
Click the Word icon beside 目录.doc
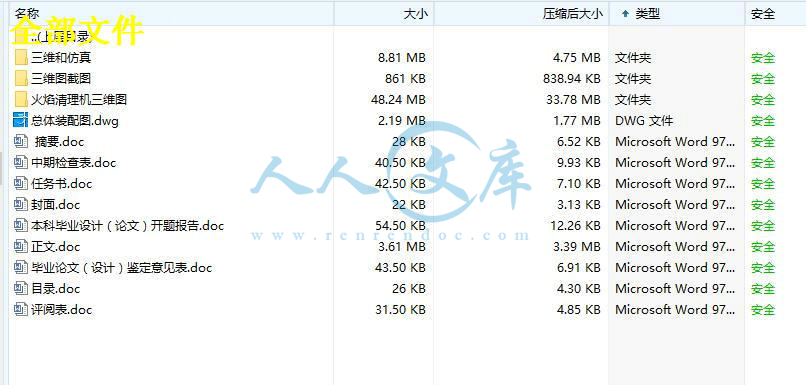click(21, 289)
